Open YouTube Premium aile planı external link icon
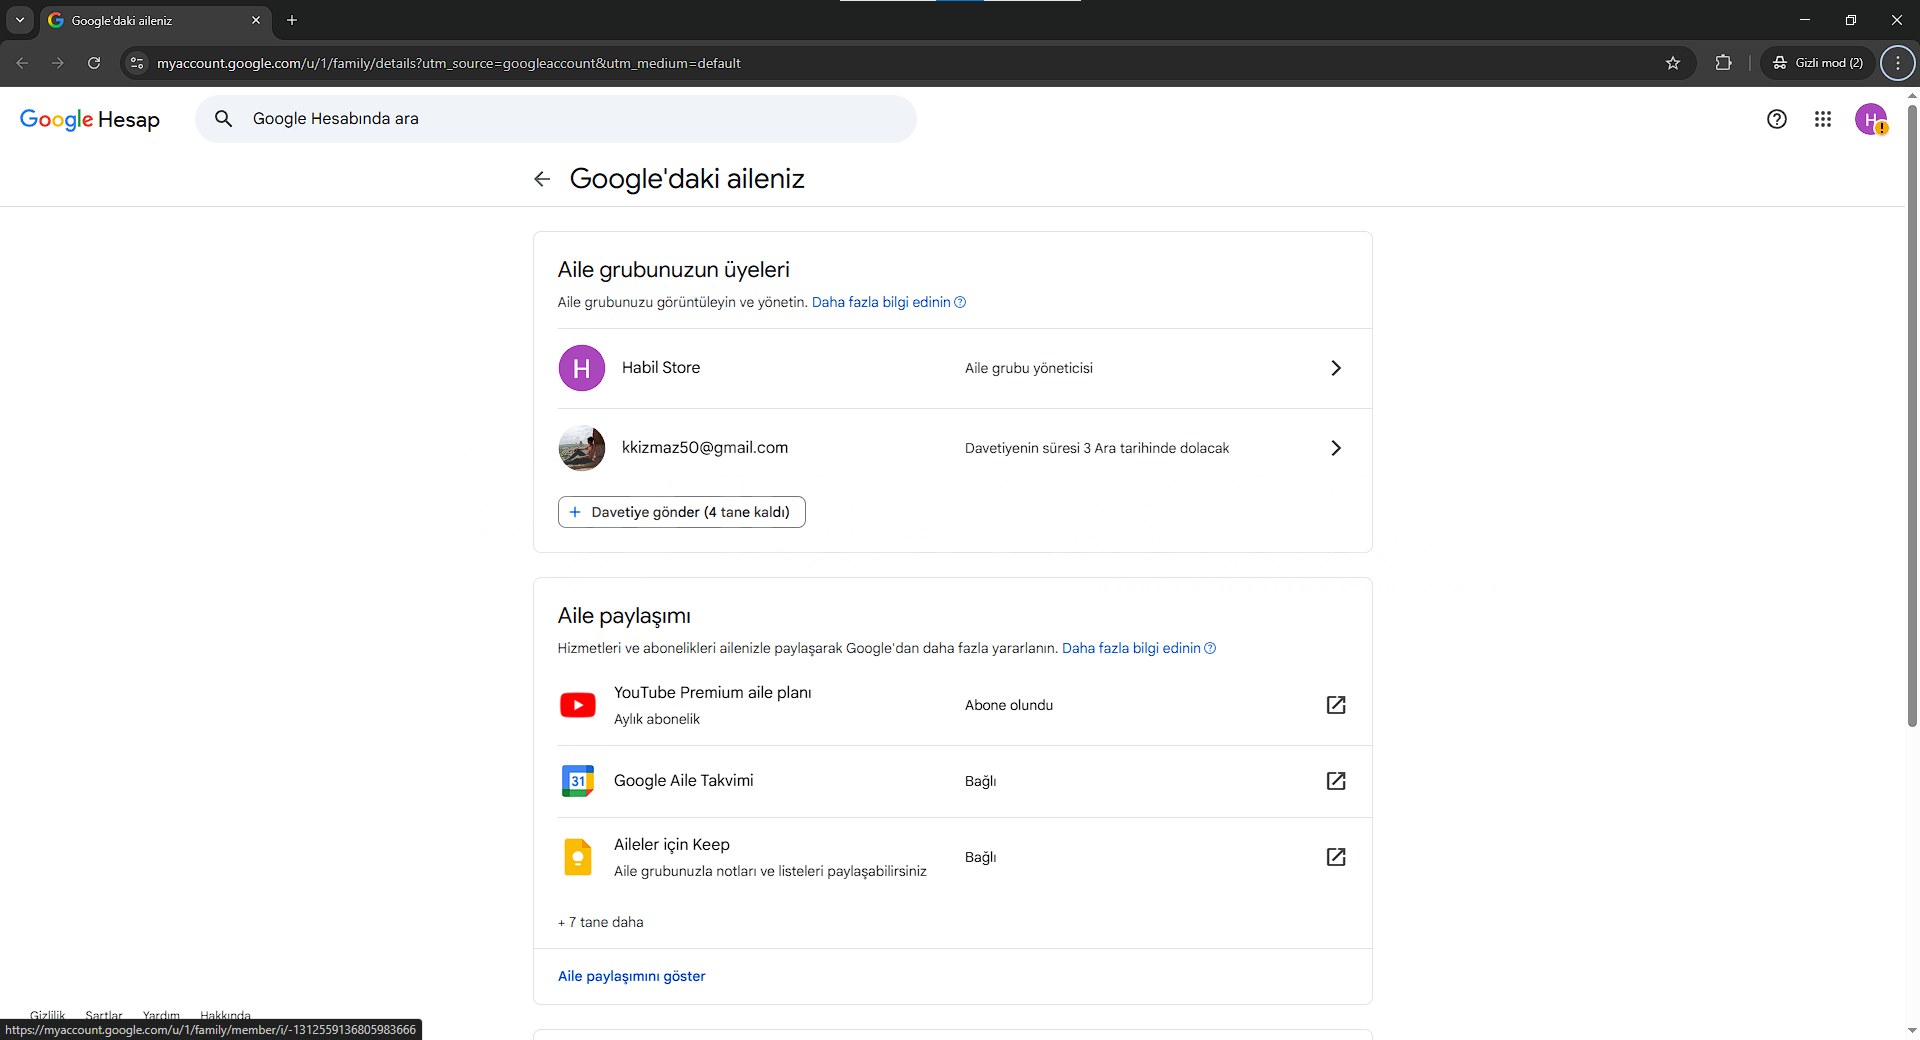1920x1040 pixels. (1335, 705)
